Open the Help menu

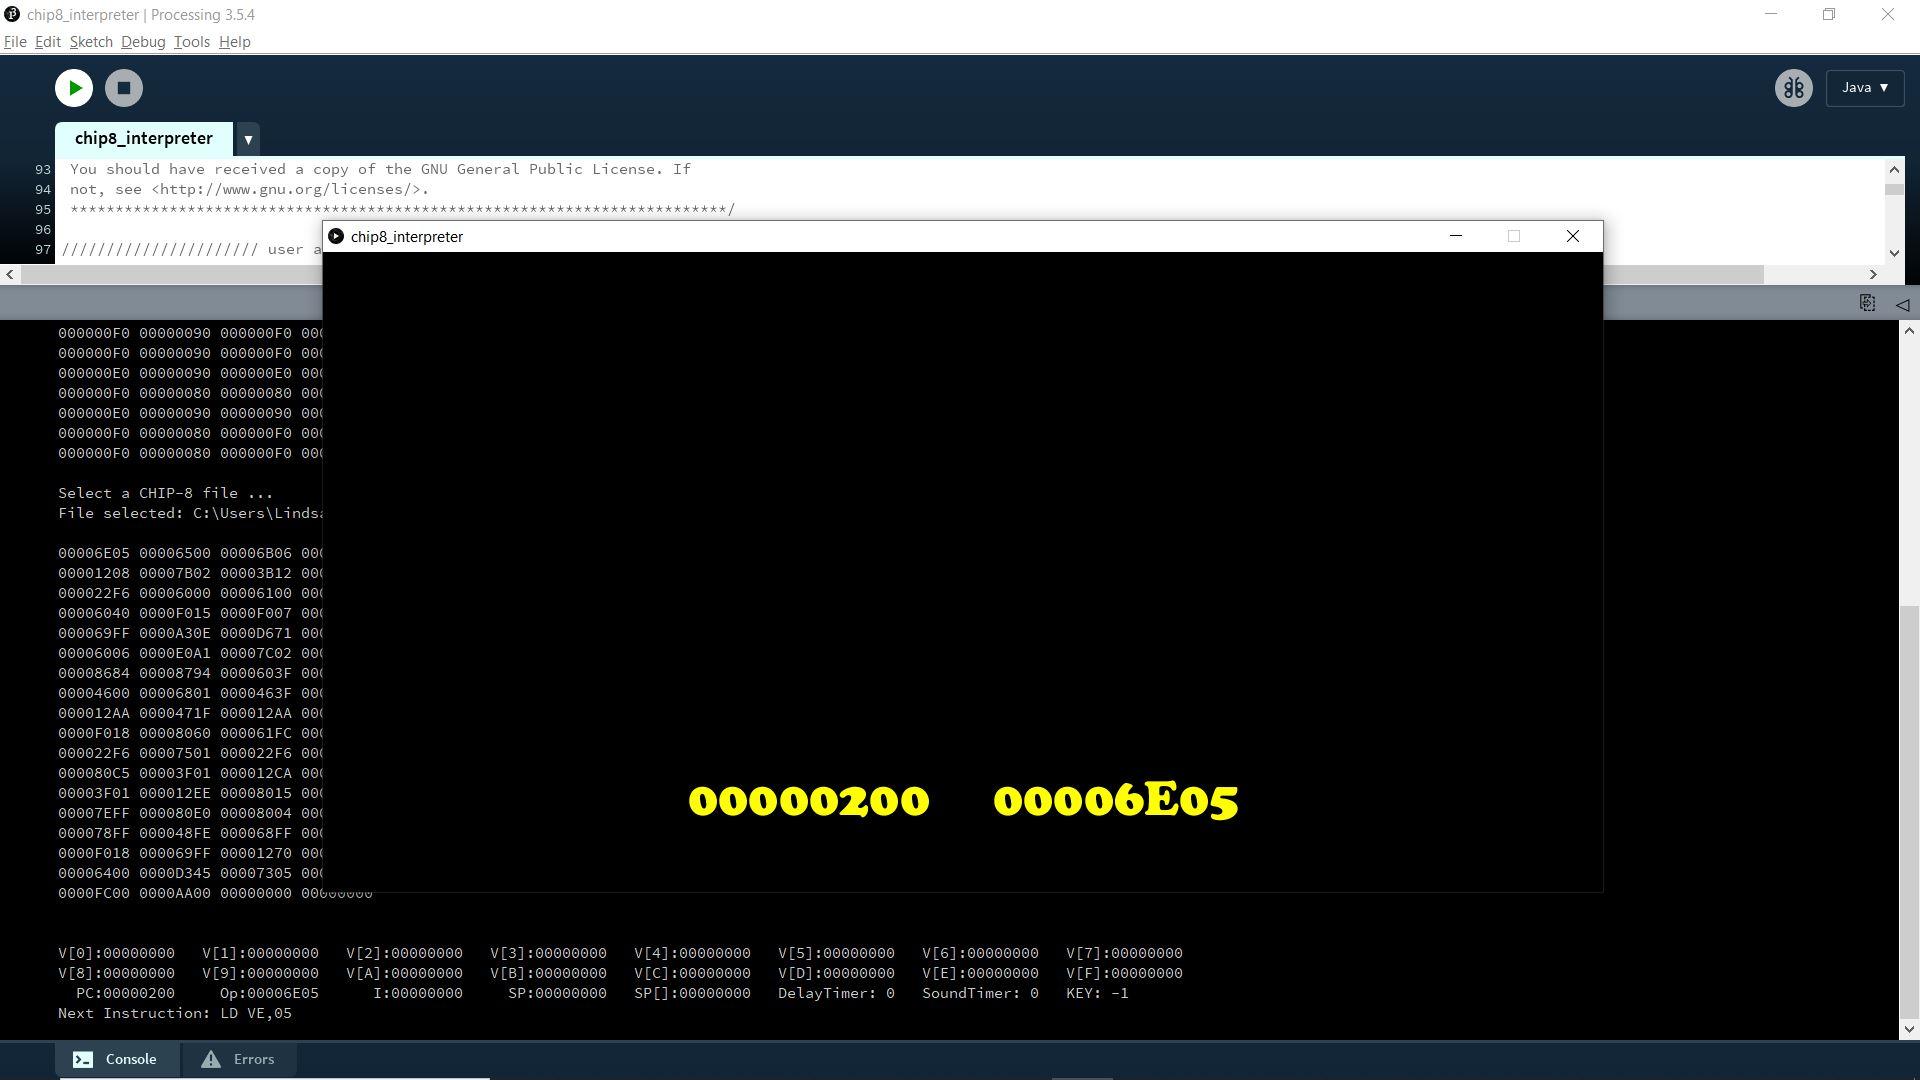tap(234, 42)
